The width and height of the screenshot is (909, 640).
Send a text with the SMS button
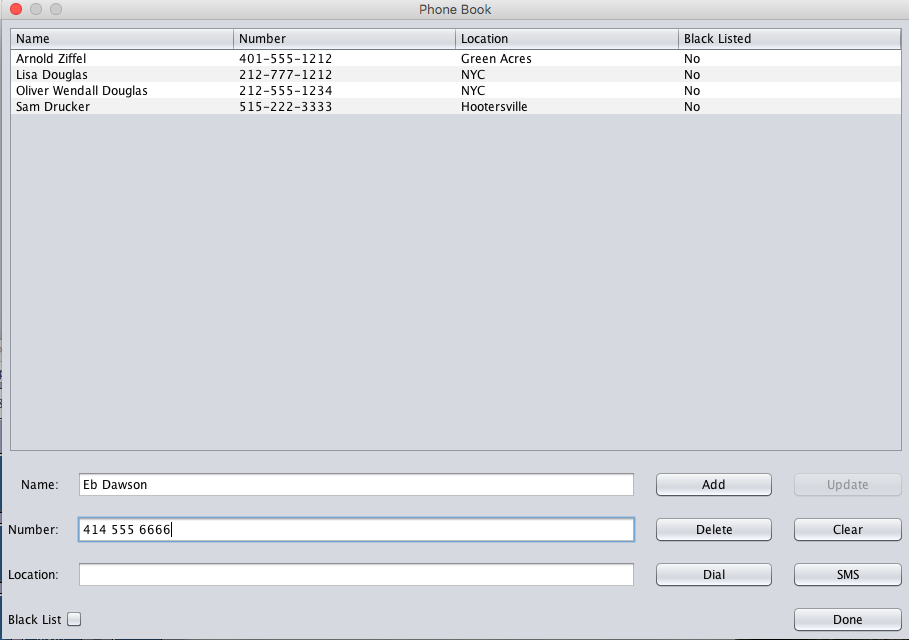(x=848, y=574)
